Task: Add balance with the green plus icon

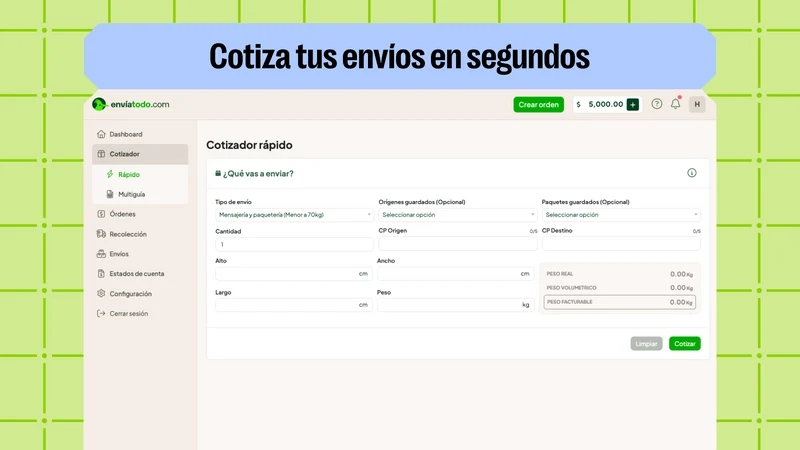Action: 633,105
